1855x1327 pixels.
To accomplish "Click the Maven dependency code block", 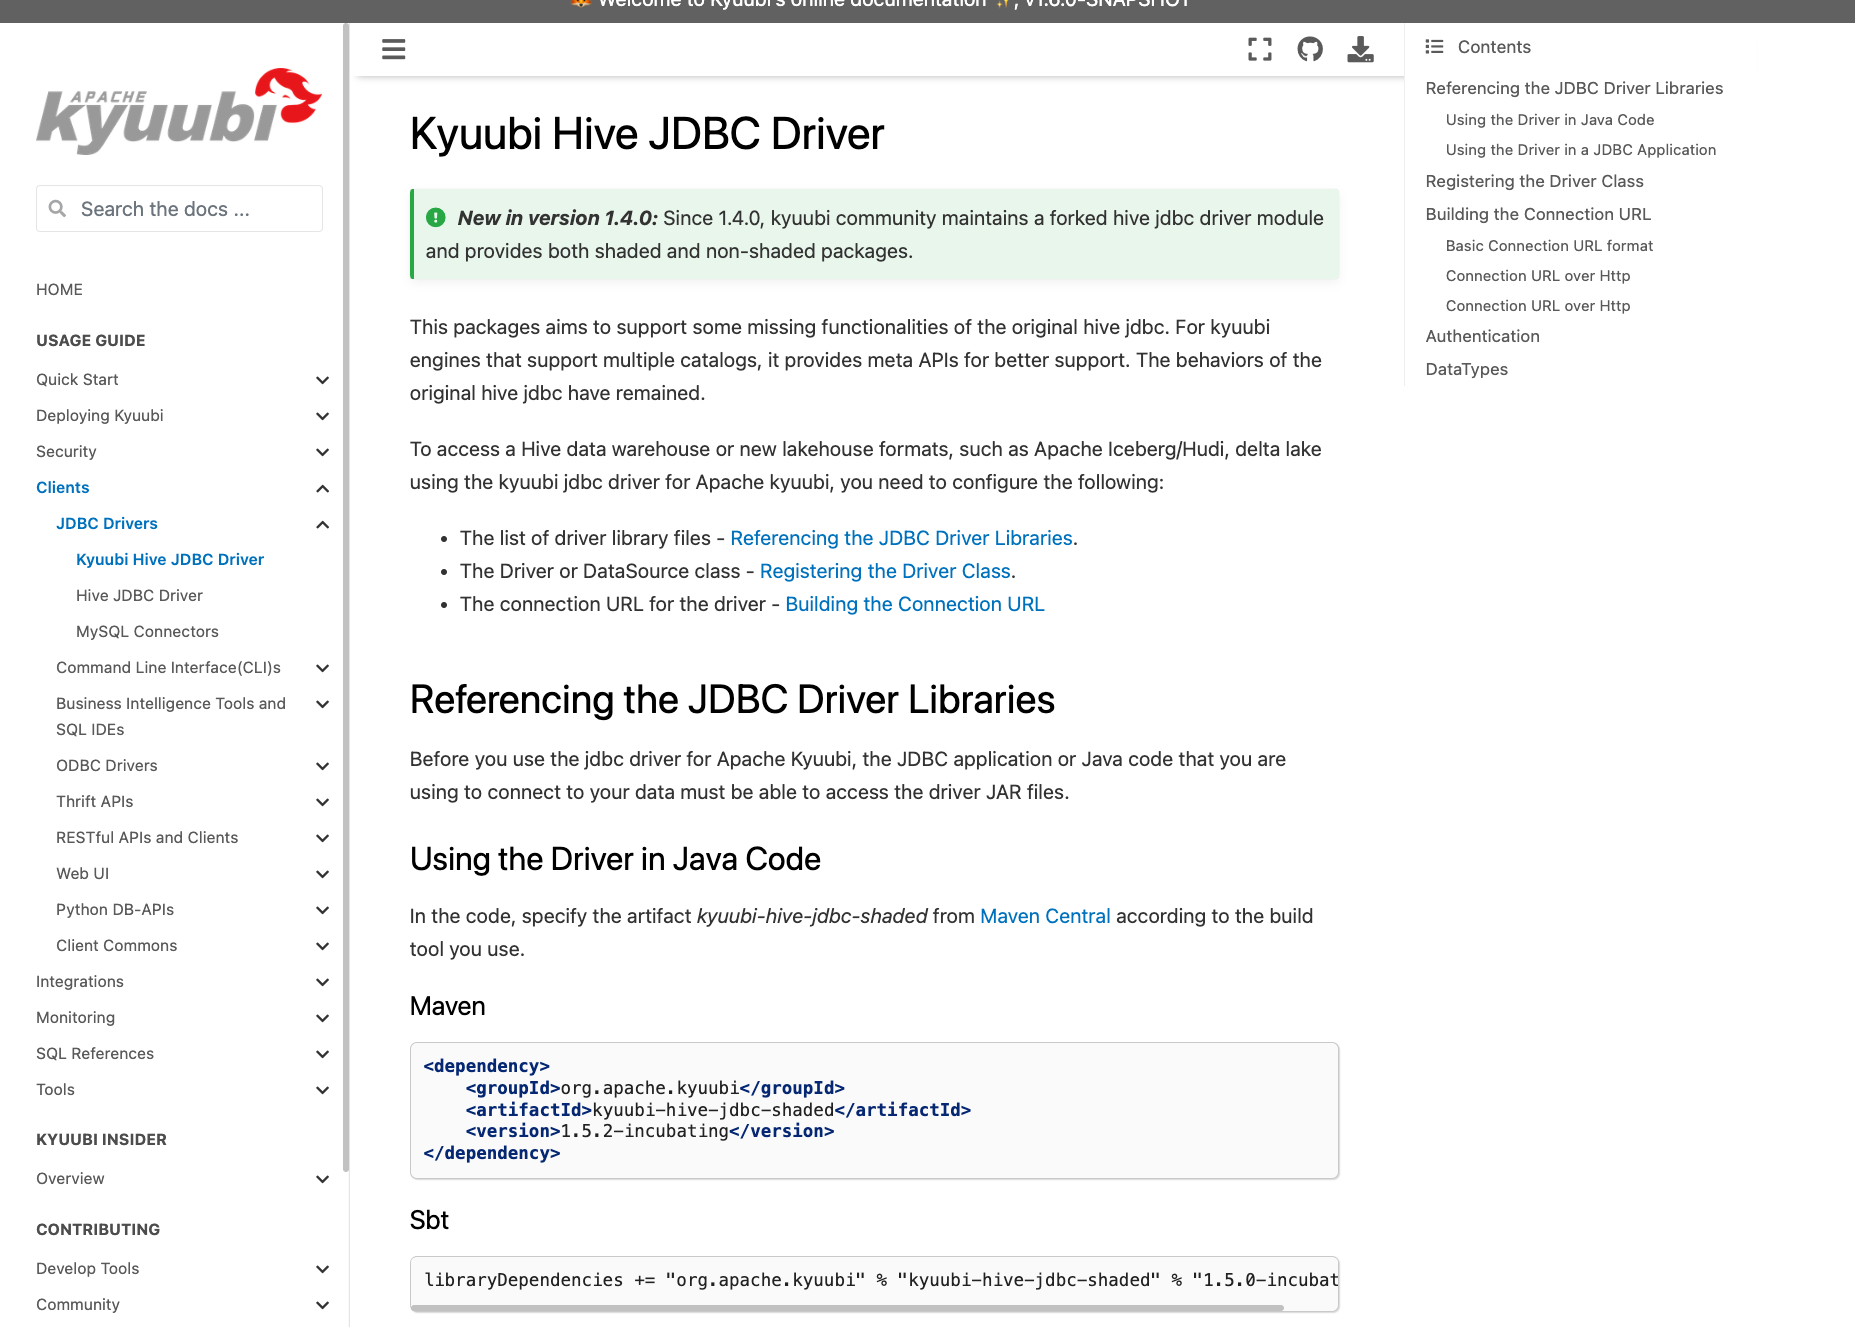I will (x=874, y=1110).
